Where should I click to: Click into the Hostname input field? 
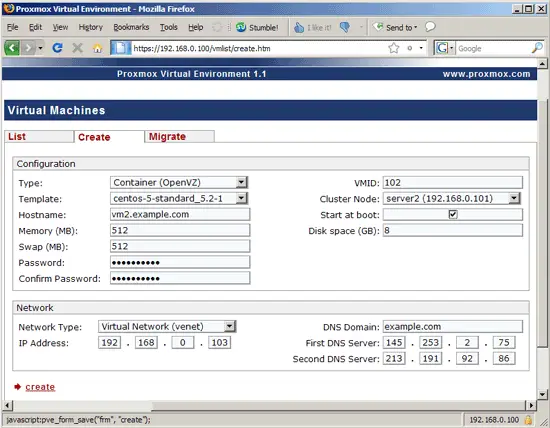tap(180, 214)
